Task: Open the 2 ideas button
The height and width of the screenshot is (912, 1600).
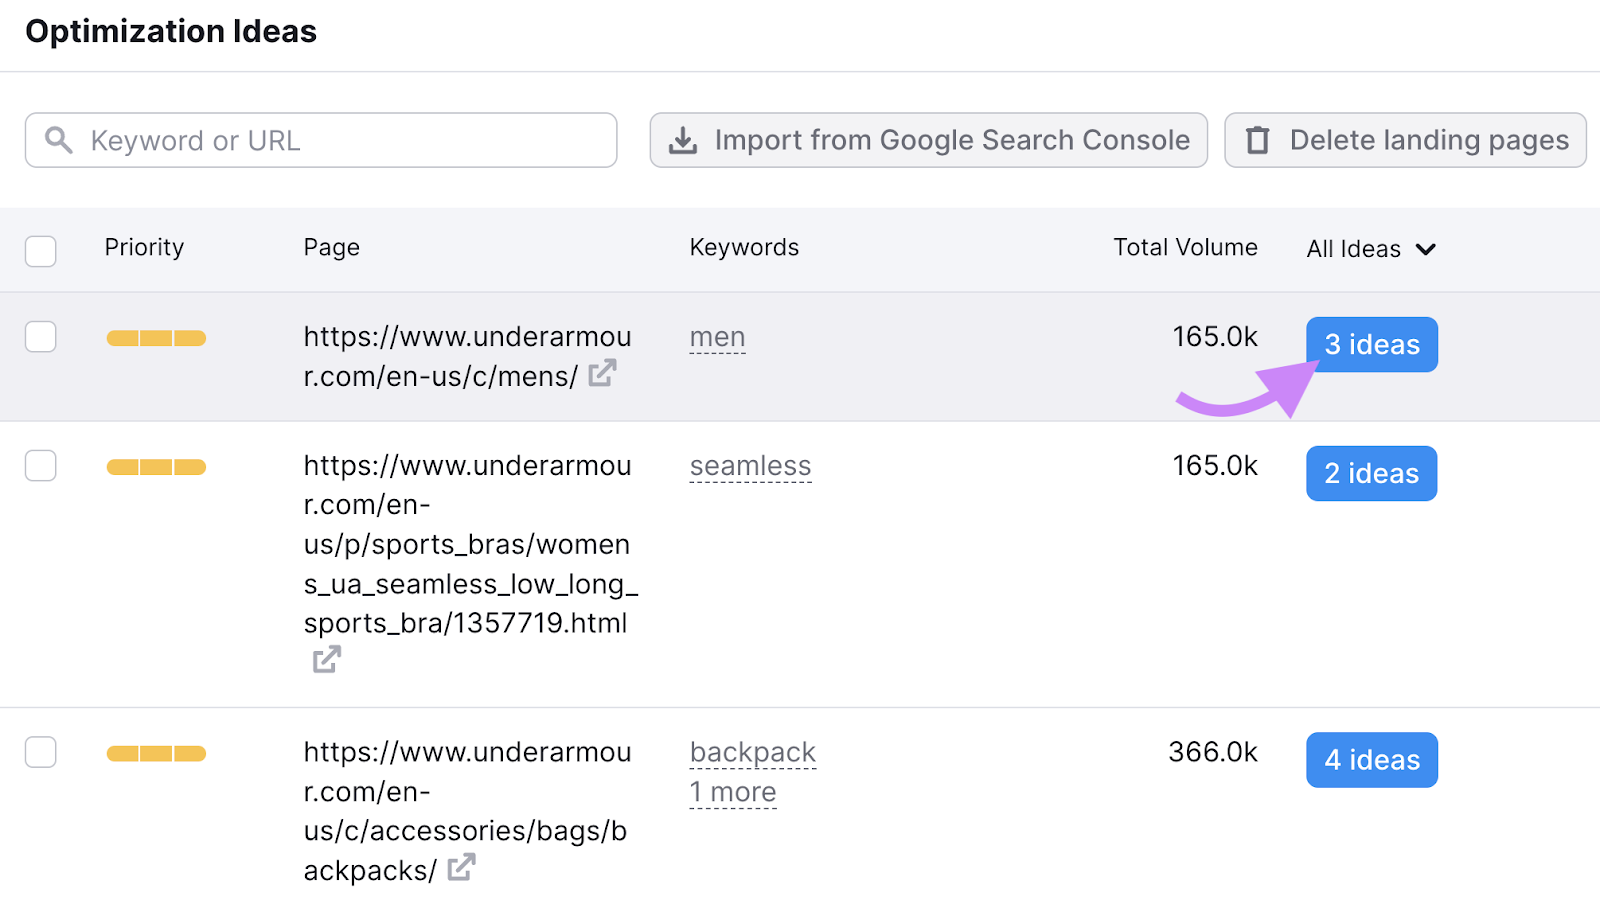Action: tap(1372, 474)
